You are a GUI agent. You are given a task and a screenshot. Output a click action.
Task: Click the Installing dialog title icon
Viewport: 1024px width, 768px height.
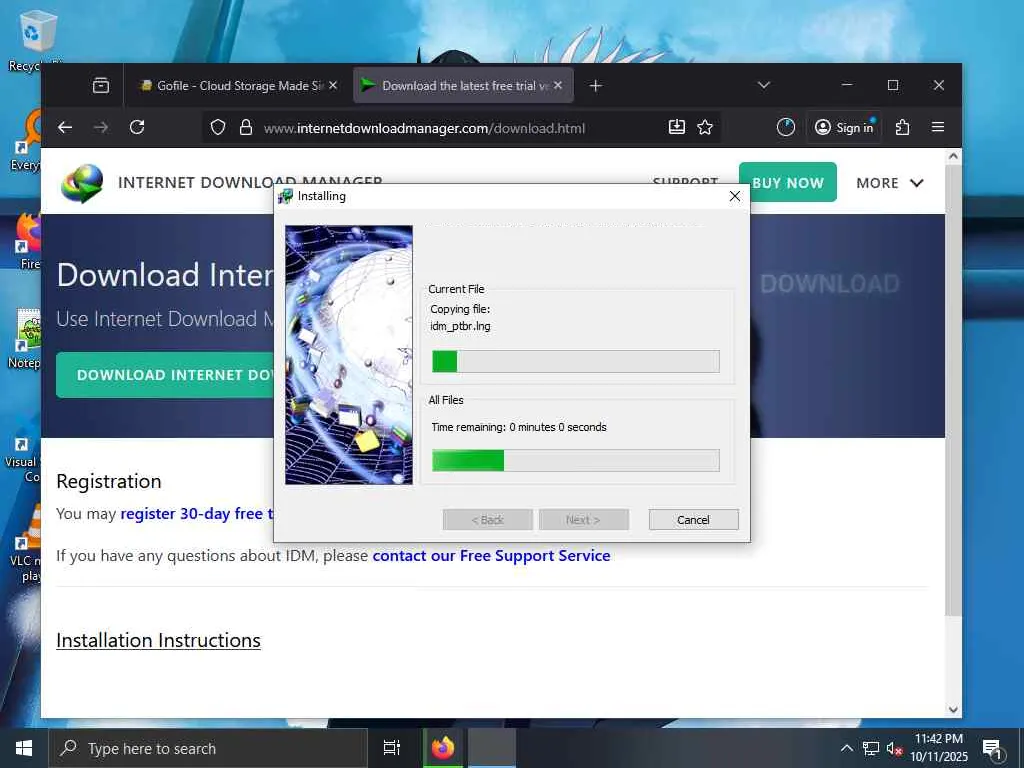pyautogui.click(x=285, y=196)
